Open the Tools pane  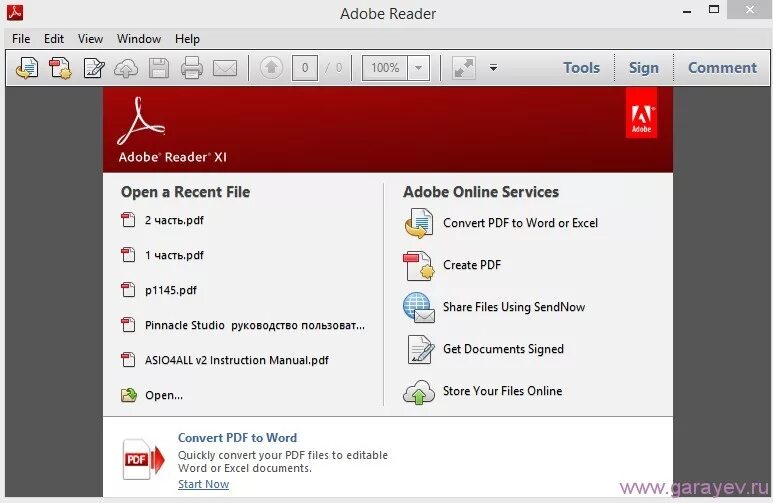tap(582, 68)
